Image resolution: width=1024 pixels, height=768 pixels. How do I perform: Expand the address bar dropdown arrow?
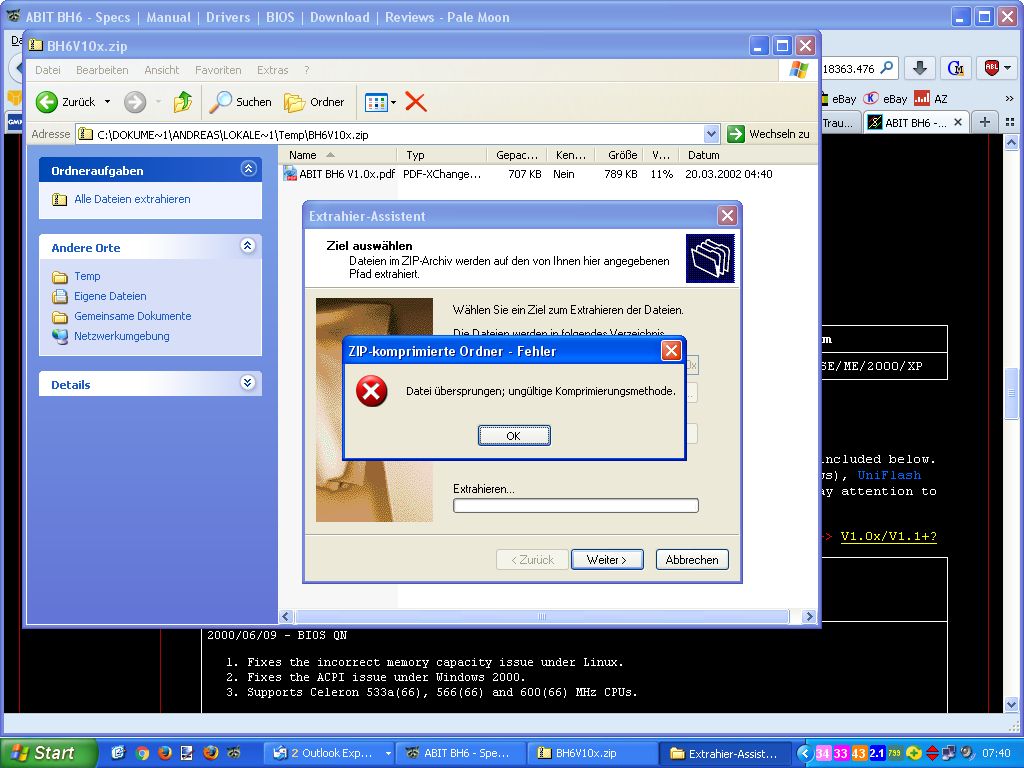[712, 135]
